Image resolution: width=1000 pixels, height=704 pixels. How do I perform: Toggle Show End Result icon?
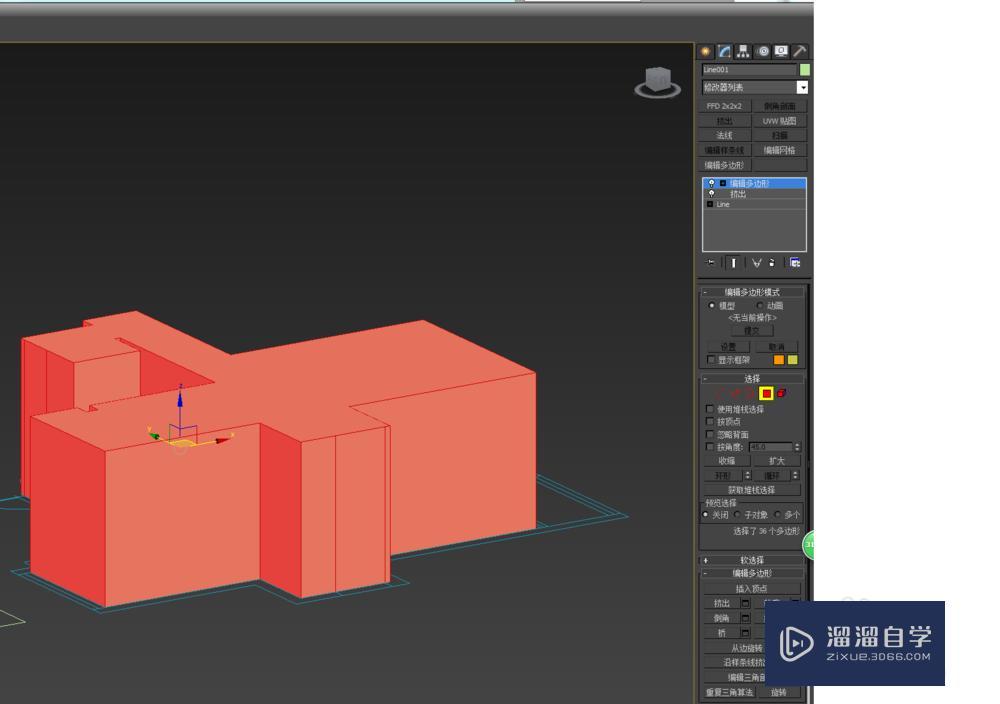[733, 263]
